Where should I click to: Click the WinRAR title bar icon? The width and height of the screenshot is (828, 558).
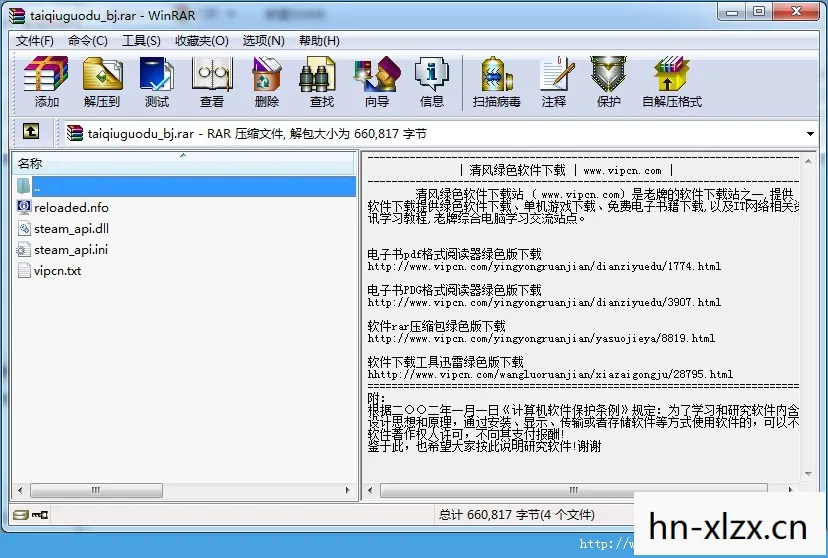pyautogui.click(x=17, y=15)
